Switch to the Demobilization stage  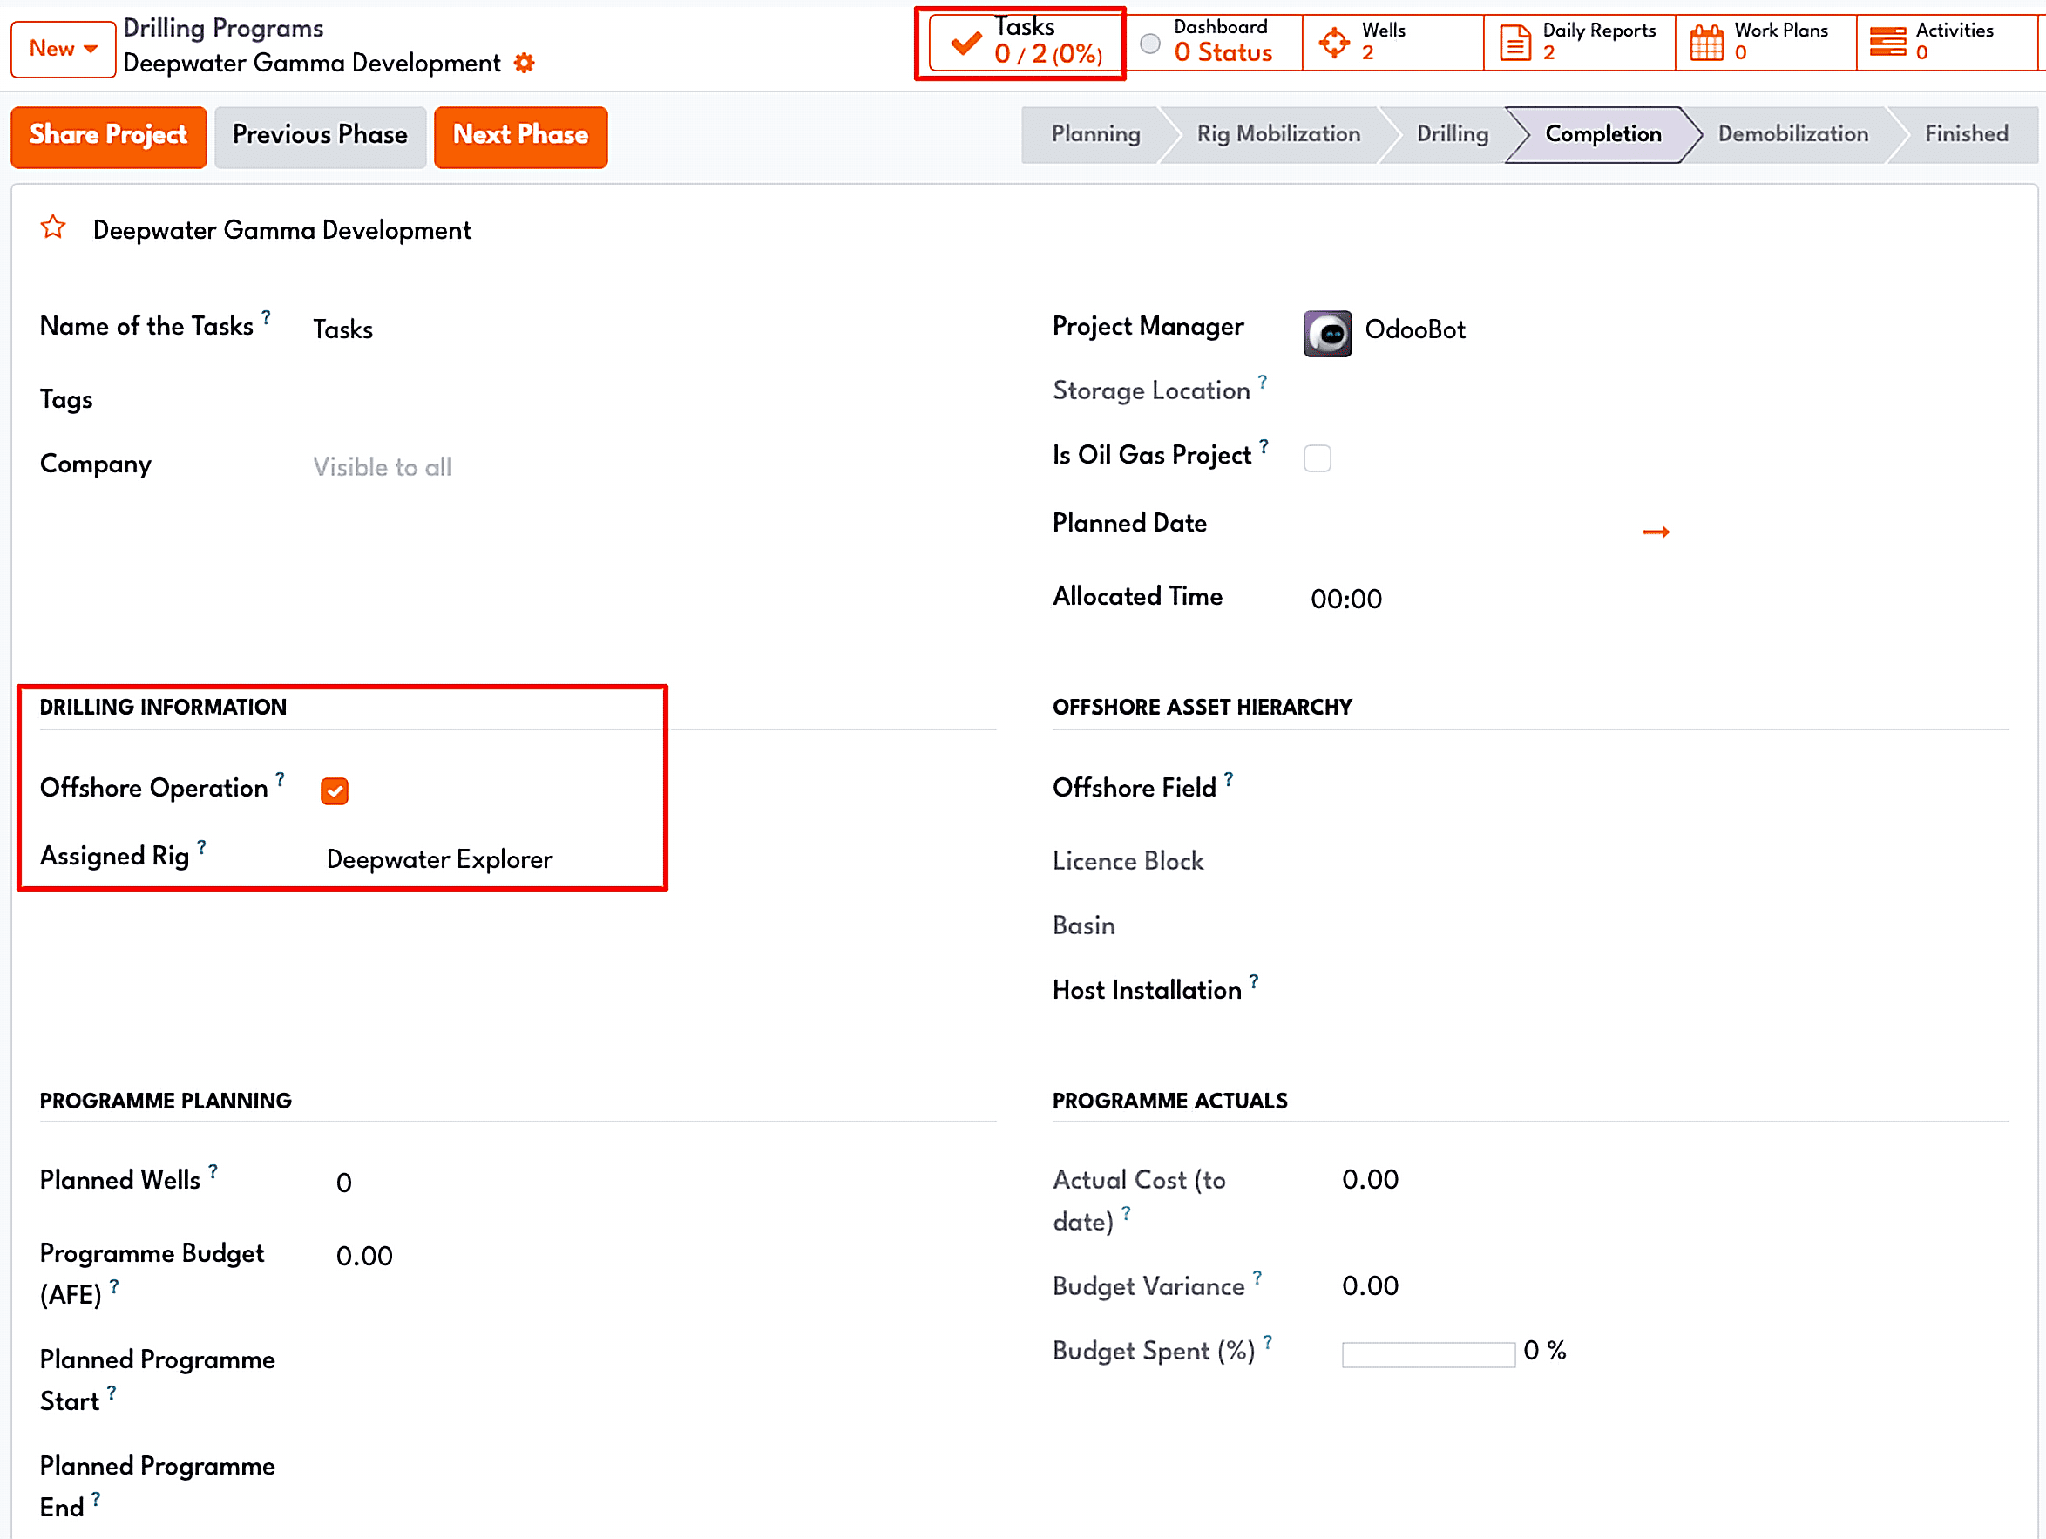pyautogui.click(x=1792, y=134)
